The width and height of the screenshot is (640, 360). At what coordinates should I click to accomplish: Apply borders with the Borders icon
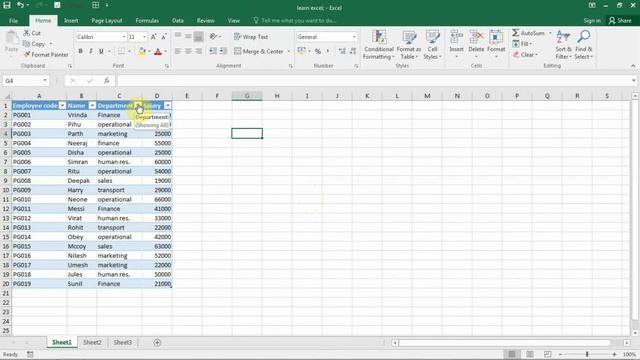[x=121, y=51]
